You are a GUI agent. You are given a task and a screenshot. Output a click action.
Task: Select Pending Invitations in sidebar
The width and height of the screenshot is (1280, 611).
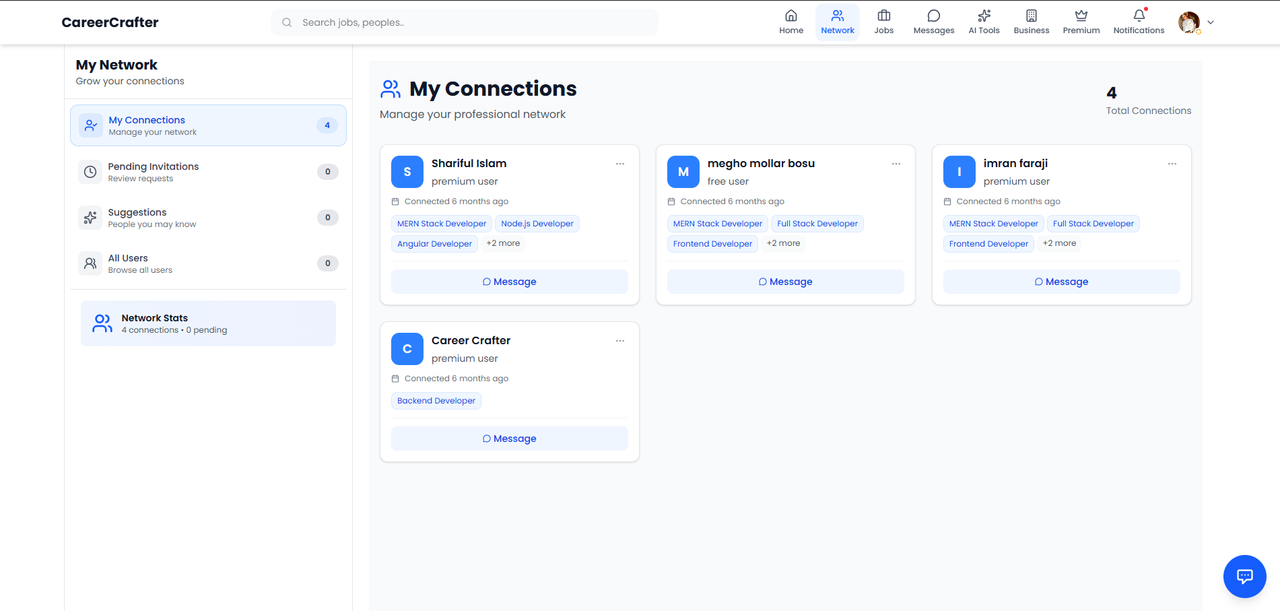coord(208,172)
